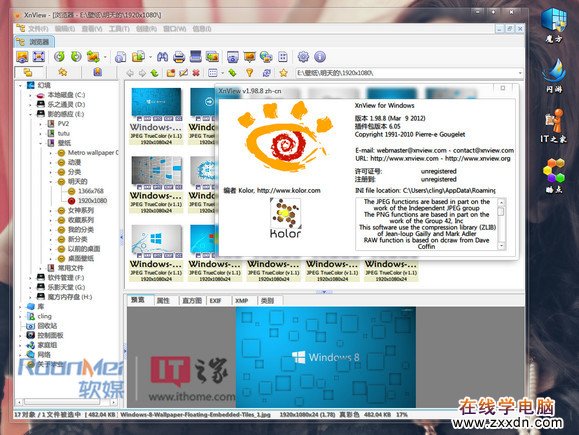Open the file properties info icon
579x435 pixels.
(120, 57)
